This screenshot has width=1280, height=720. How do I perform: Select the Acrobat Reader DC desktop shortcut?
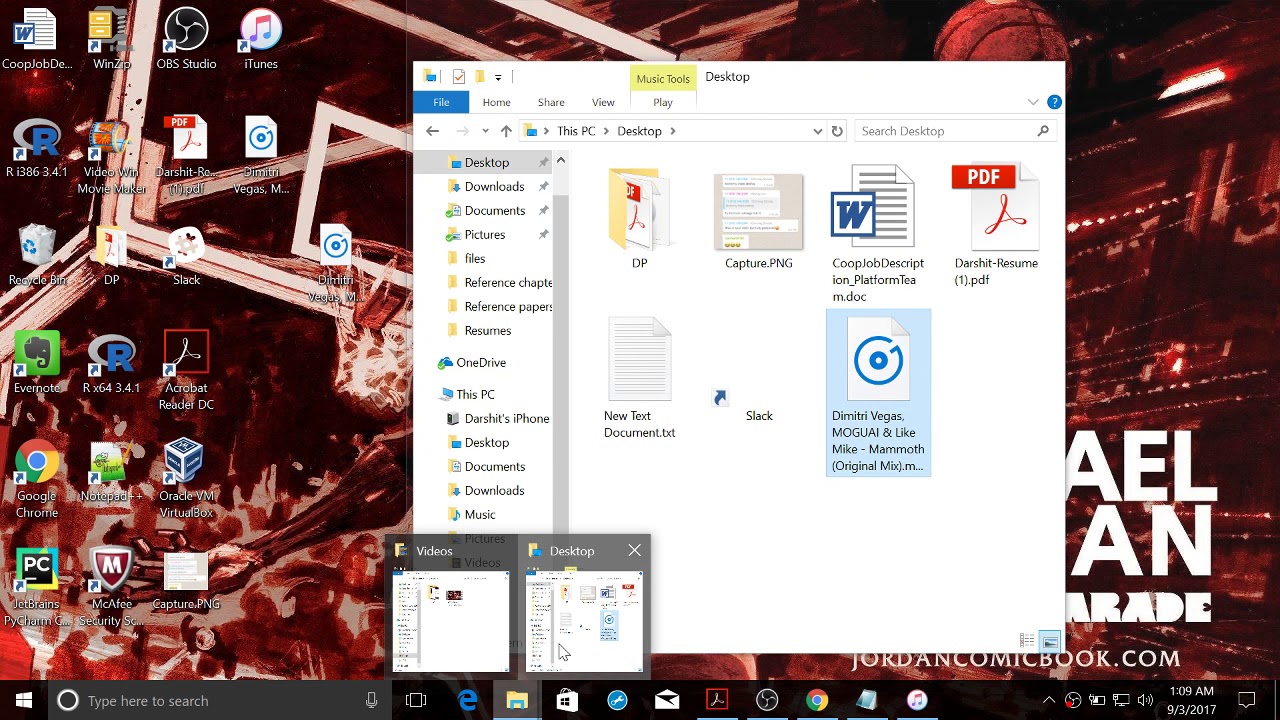(186, 370)
